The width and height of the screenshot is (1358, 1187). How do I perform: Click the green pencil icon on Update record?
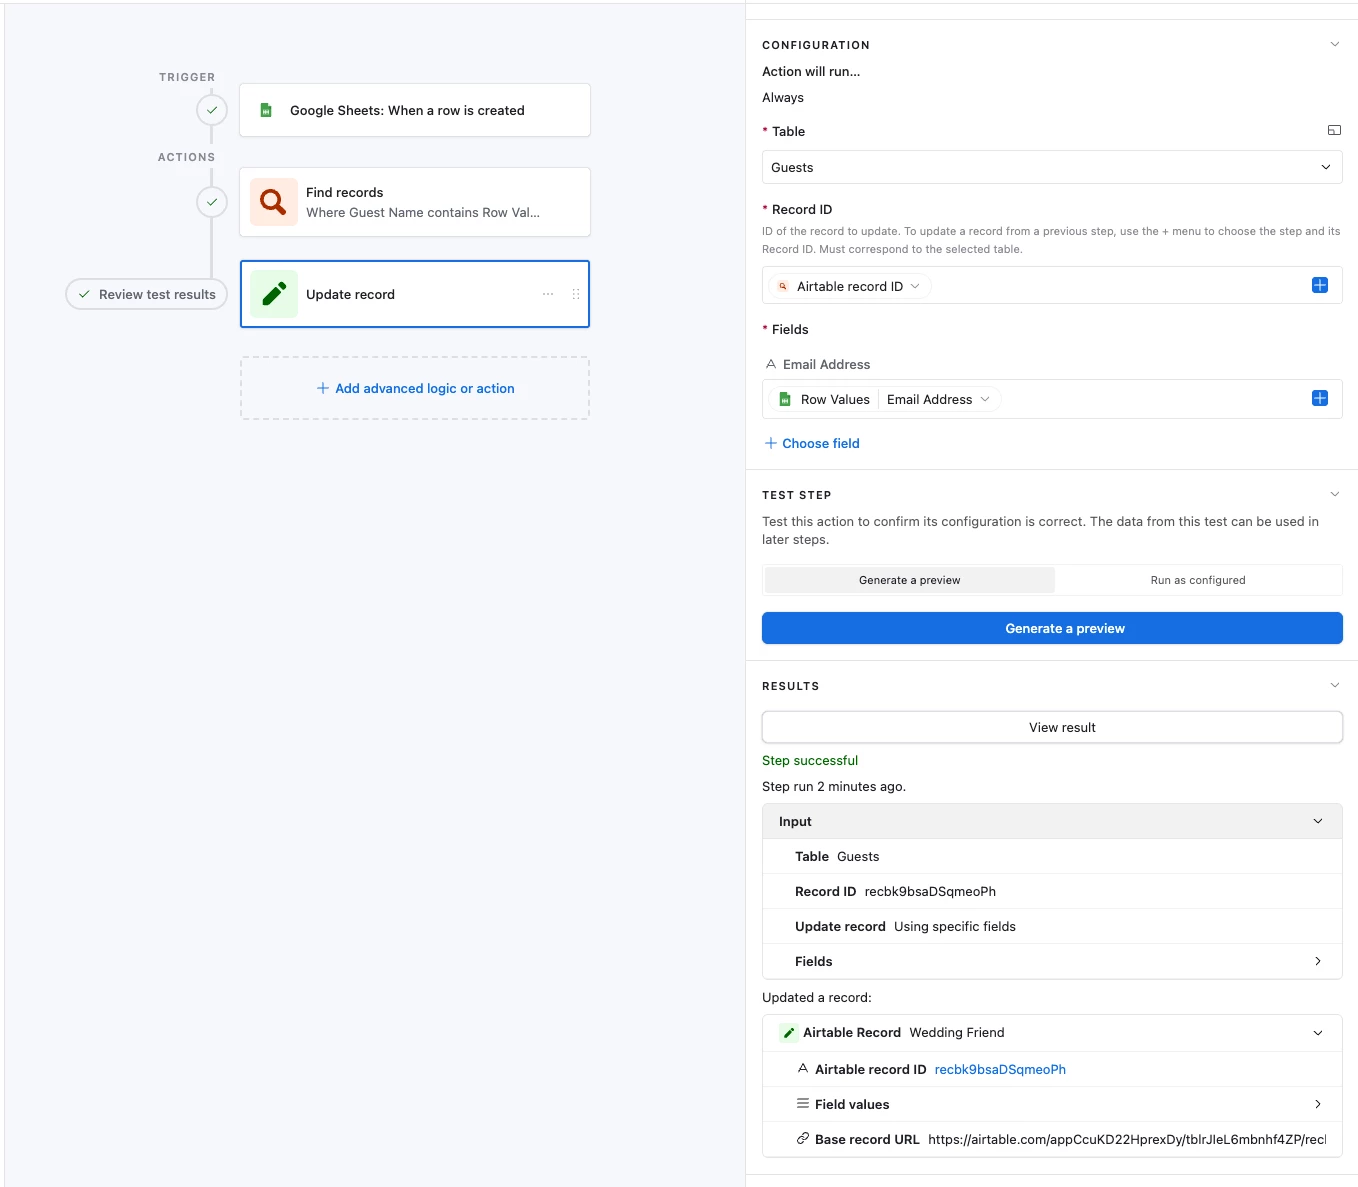click(x=274, y=294)
